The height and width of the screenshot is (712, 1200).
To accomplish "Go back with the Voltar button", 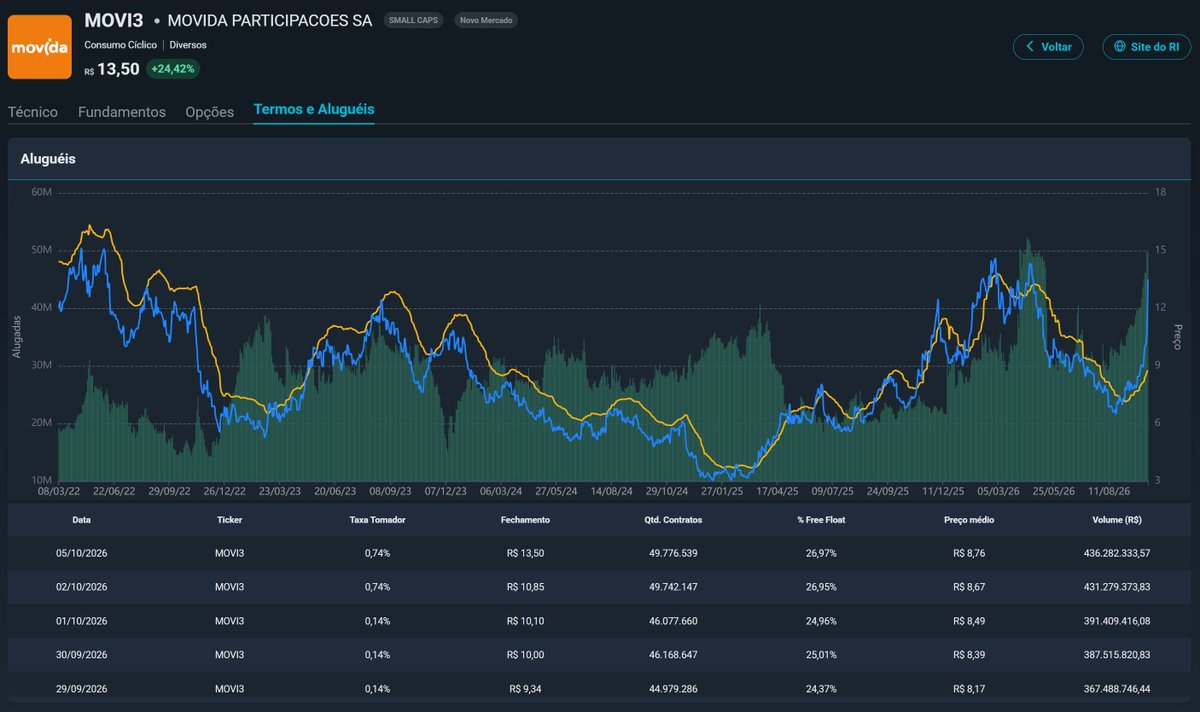I will click(x=1048, y=47).
